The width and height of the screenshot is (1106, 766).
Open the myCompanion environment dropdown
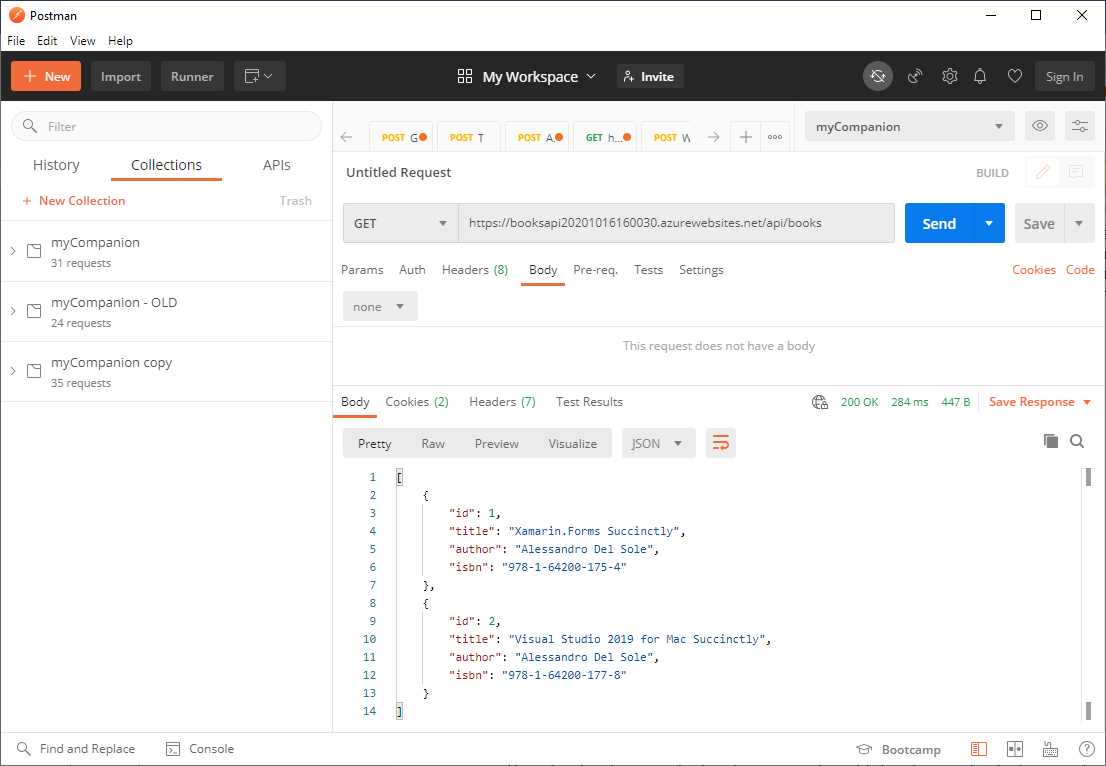[x=908, y=125]
